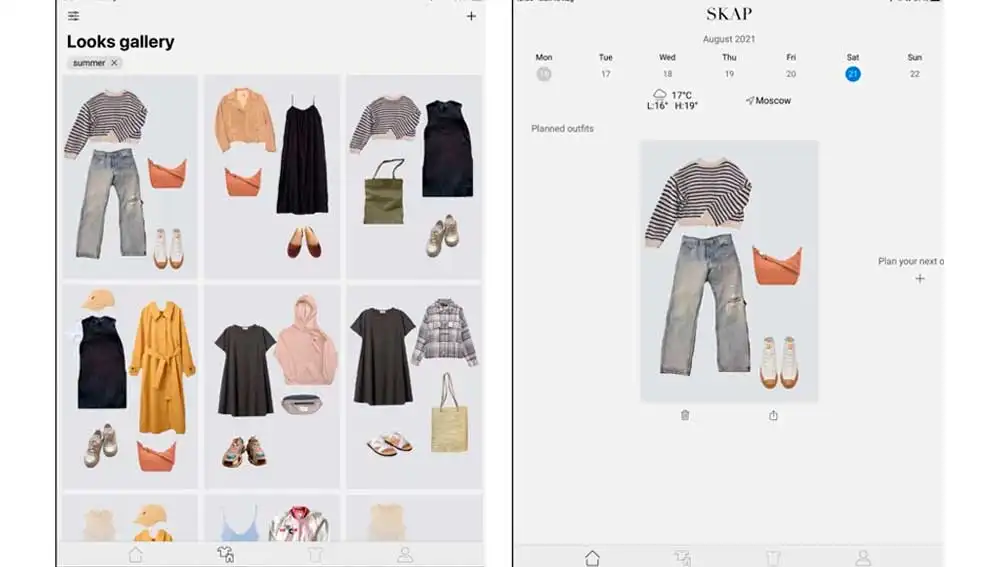
Task: Open the planned outfit card
Action: pos(729,271)
